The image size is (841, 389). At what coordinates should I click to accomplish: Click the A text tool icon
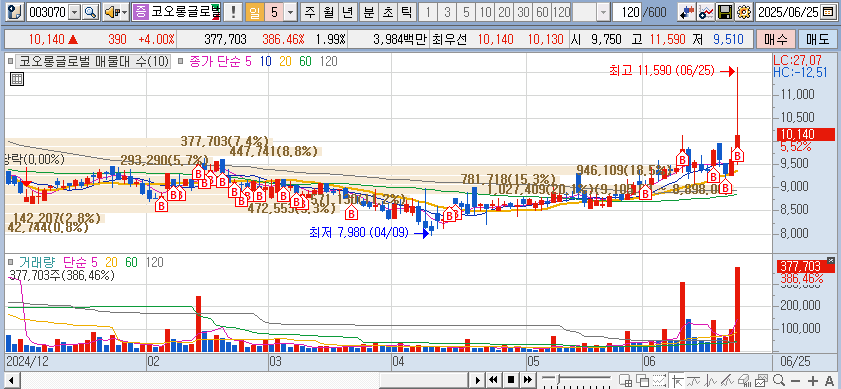point(829,380)
